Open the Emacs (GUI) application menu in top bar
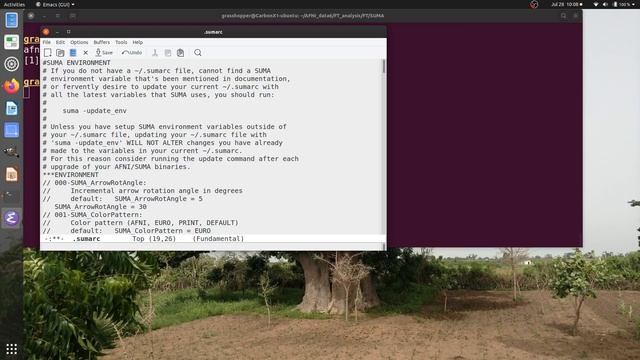 (x=55, y=4)
